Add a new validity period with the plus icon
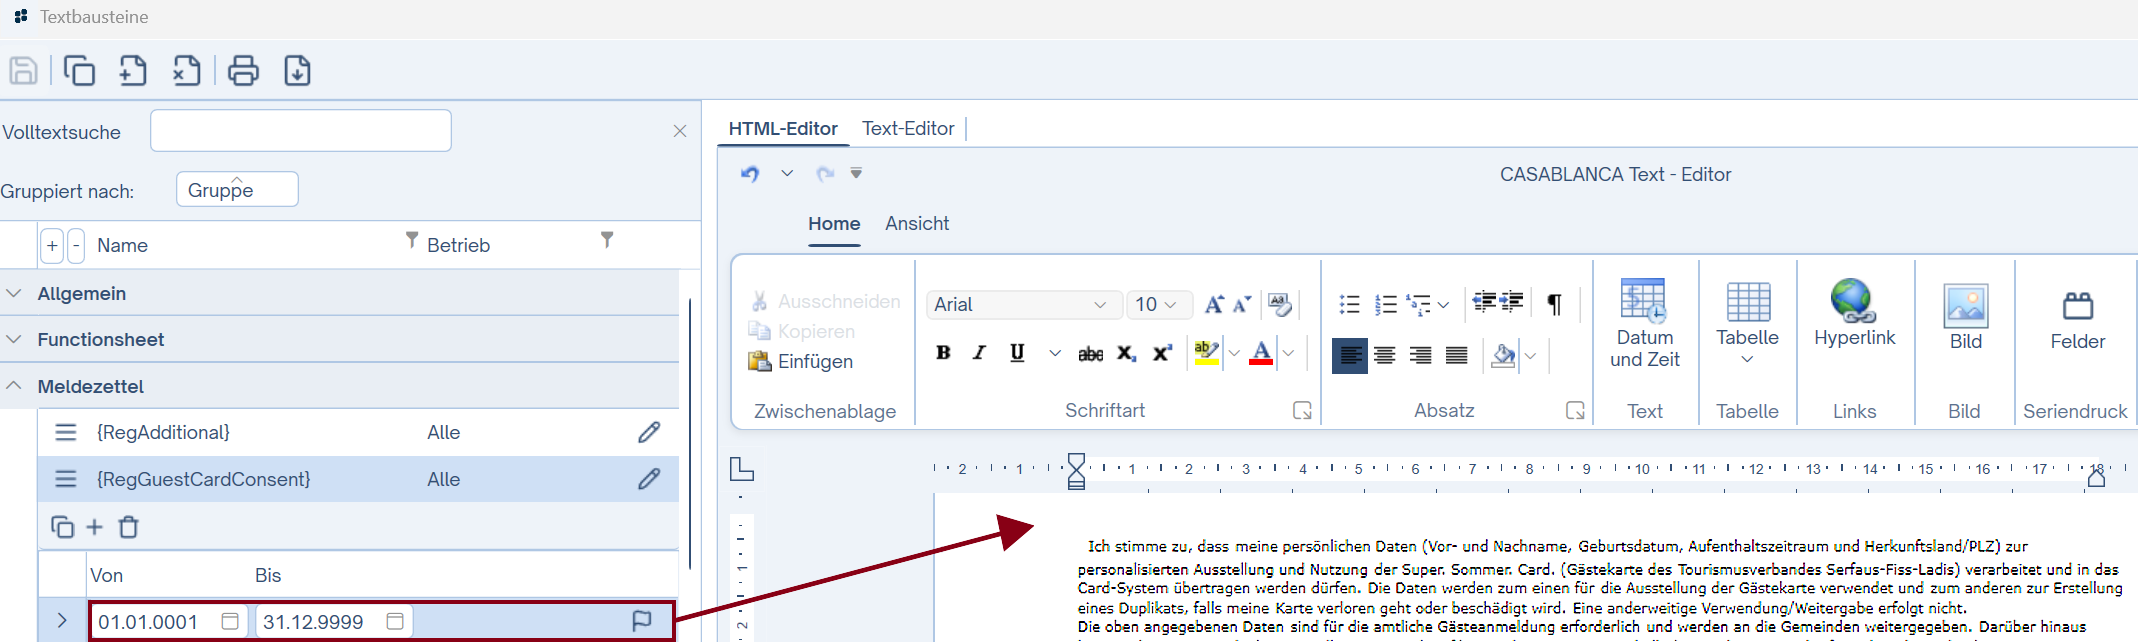 (x=95, y=527)
